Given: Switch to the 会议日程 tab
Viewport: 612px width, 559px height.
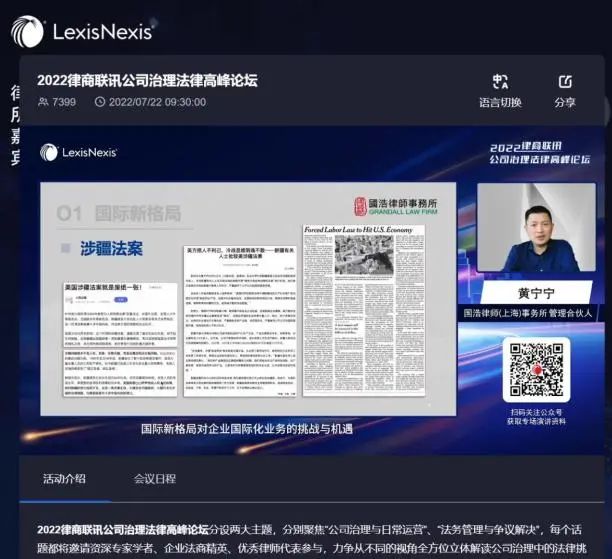Looking at the screenshot, I should [x=155, y=479].
